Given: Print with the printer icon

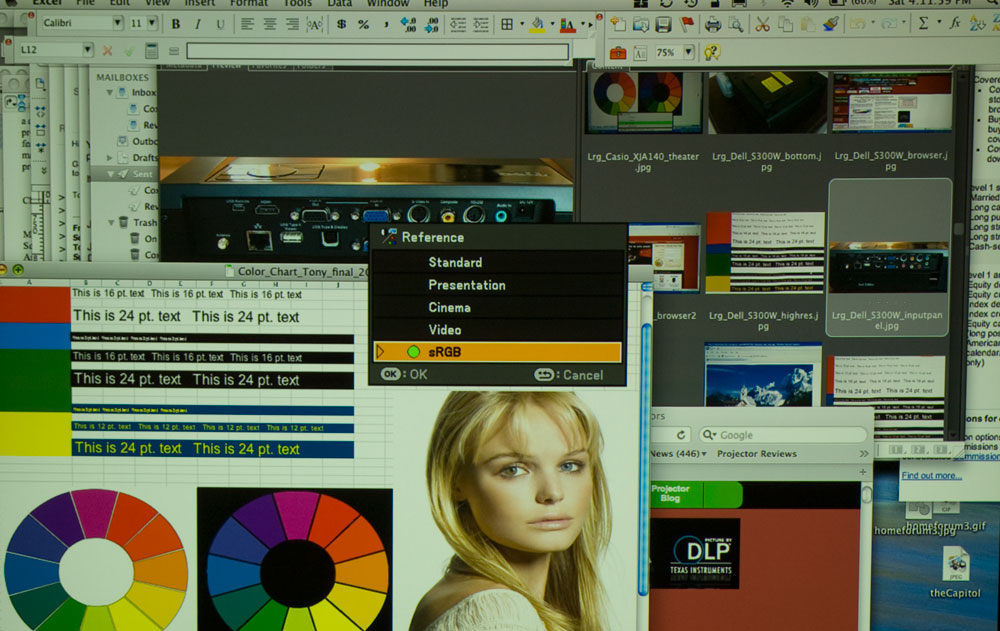Looking at the screenshot, I should tap(712, 25).
